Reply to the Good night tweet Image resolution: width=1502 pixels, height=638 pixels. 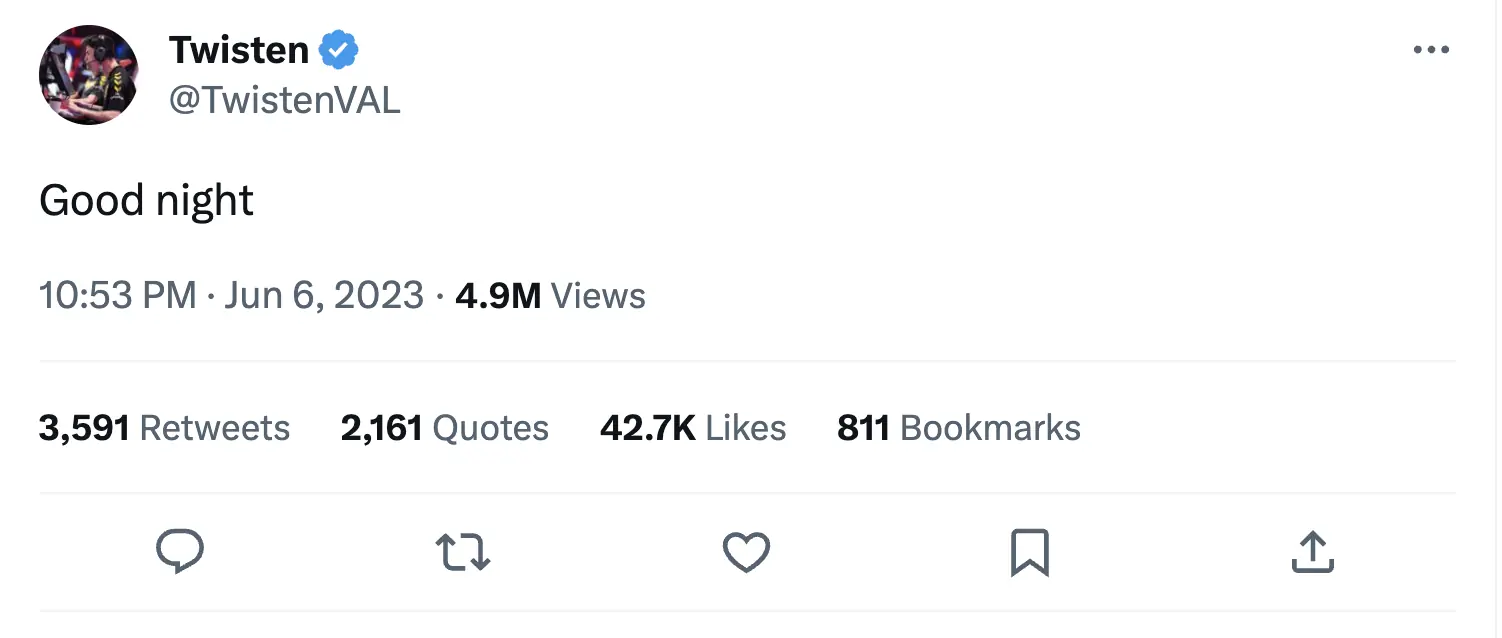coord(180,552)
